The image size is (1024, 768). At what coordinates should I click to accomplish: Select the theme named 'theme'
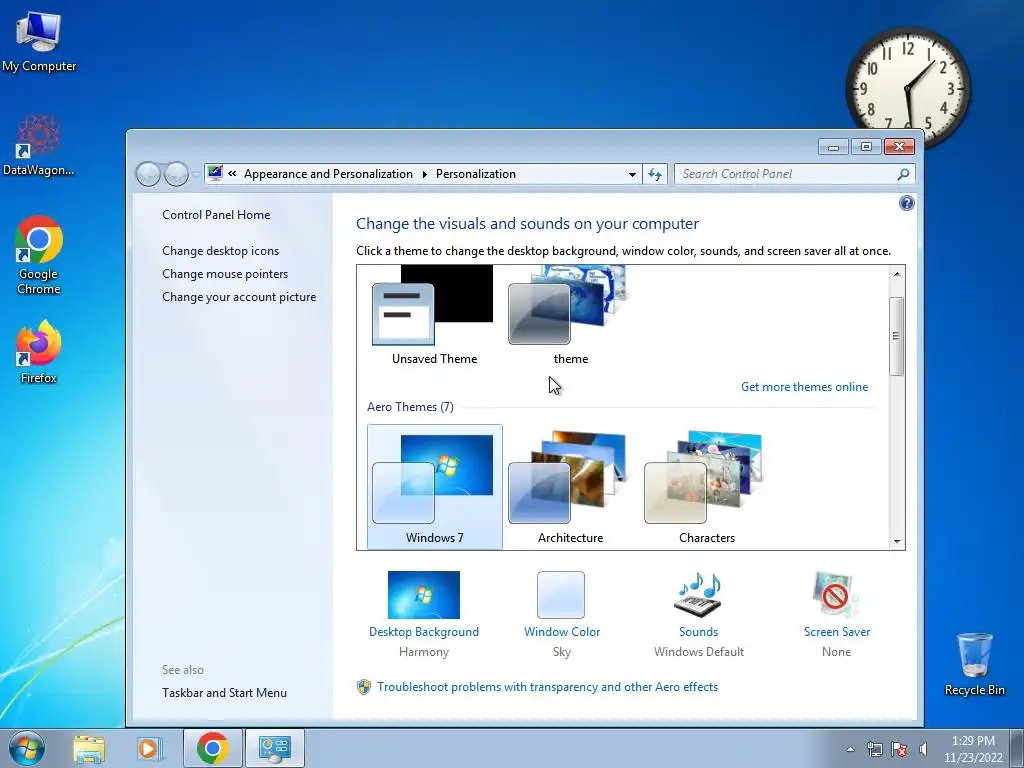coord(570,317)
